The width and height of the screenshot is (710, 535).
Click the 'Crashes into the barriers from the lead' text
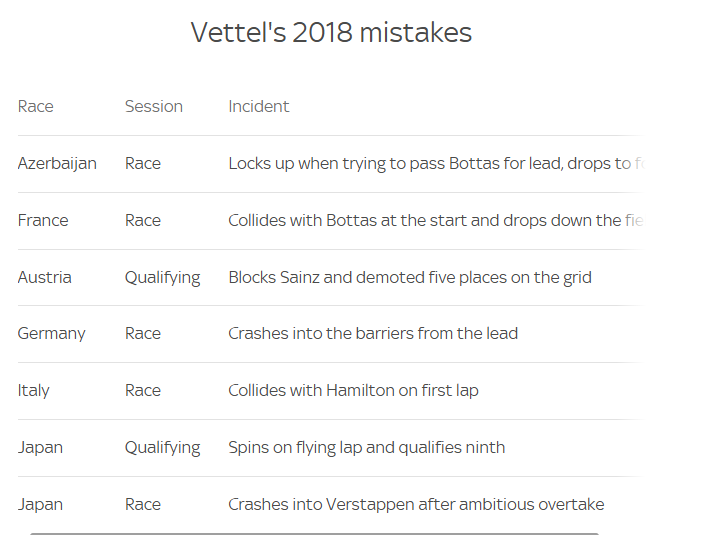373,334
